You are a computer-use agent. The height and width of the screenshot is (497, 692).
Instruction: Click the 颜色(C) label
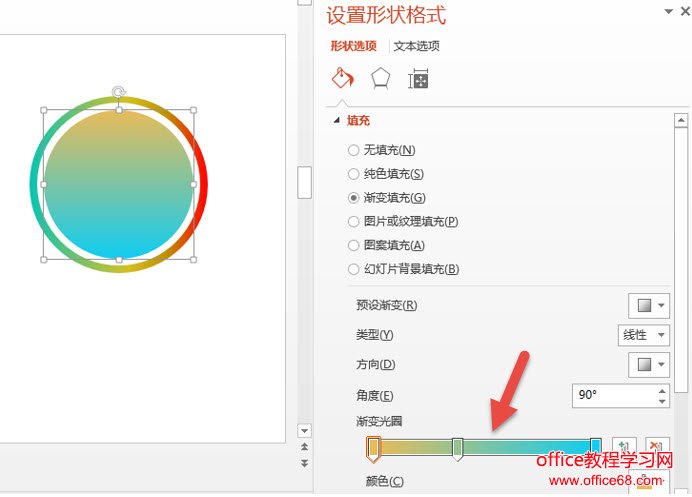[x=384, y=481]
